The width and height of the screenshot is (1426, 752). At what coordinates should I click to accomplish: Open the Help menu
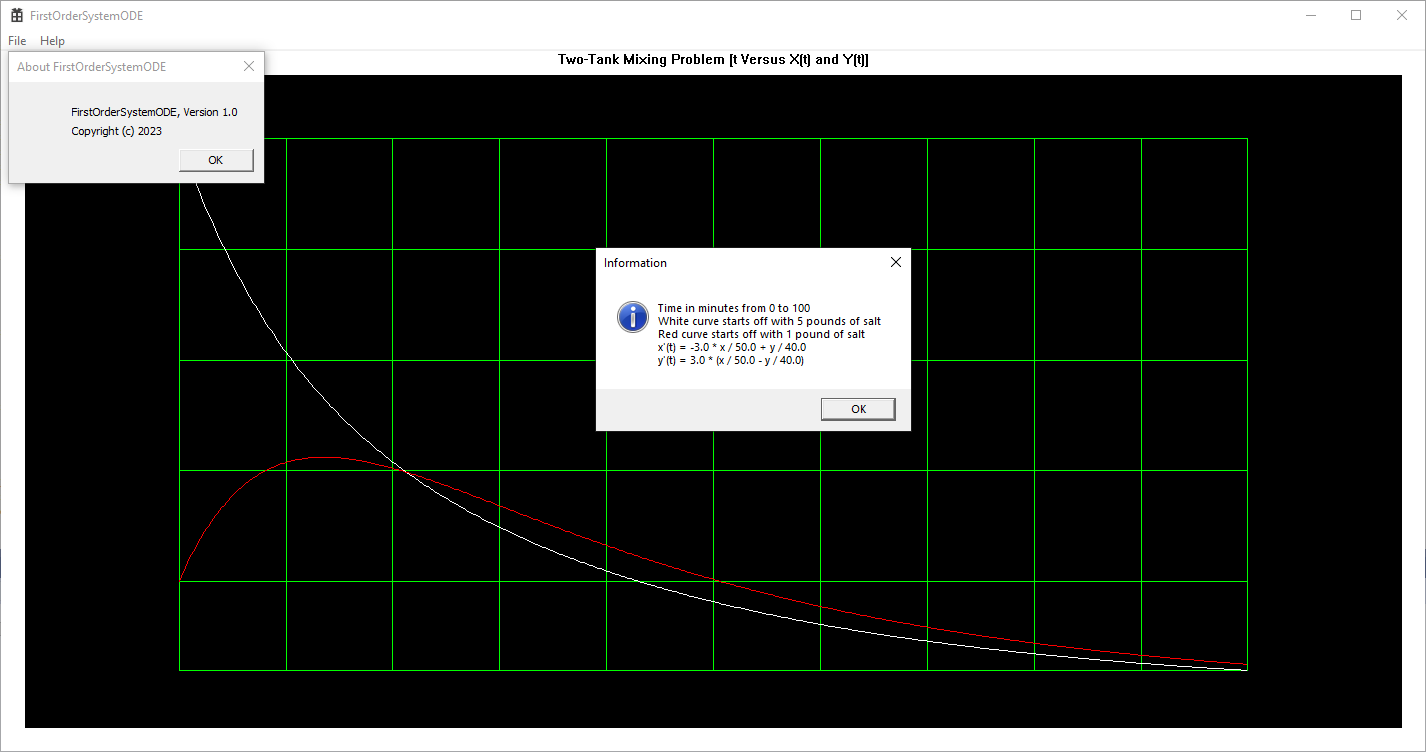[x=51, y=40]
